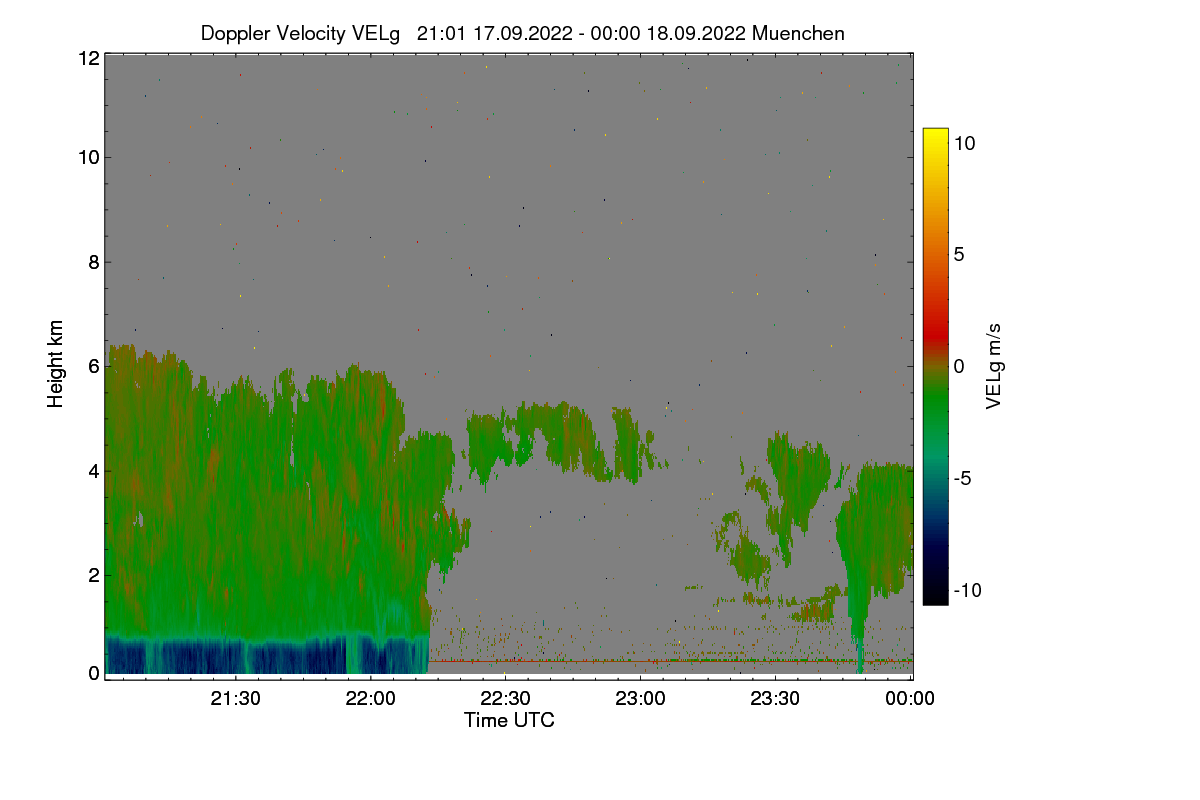Click the colorbar tick label '0'

(x=959, y=366)
